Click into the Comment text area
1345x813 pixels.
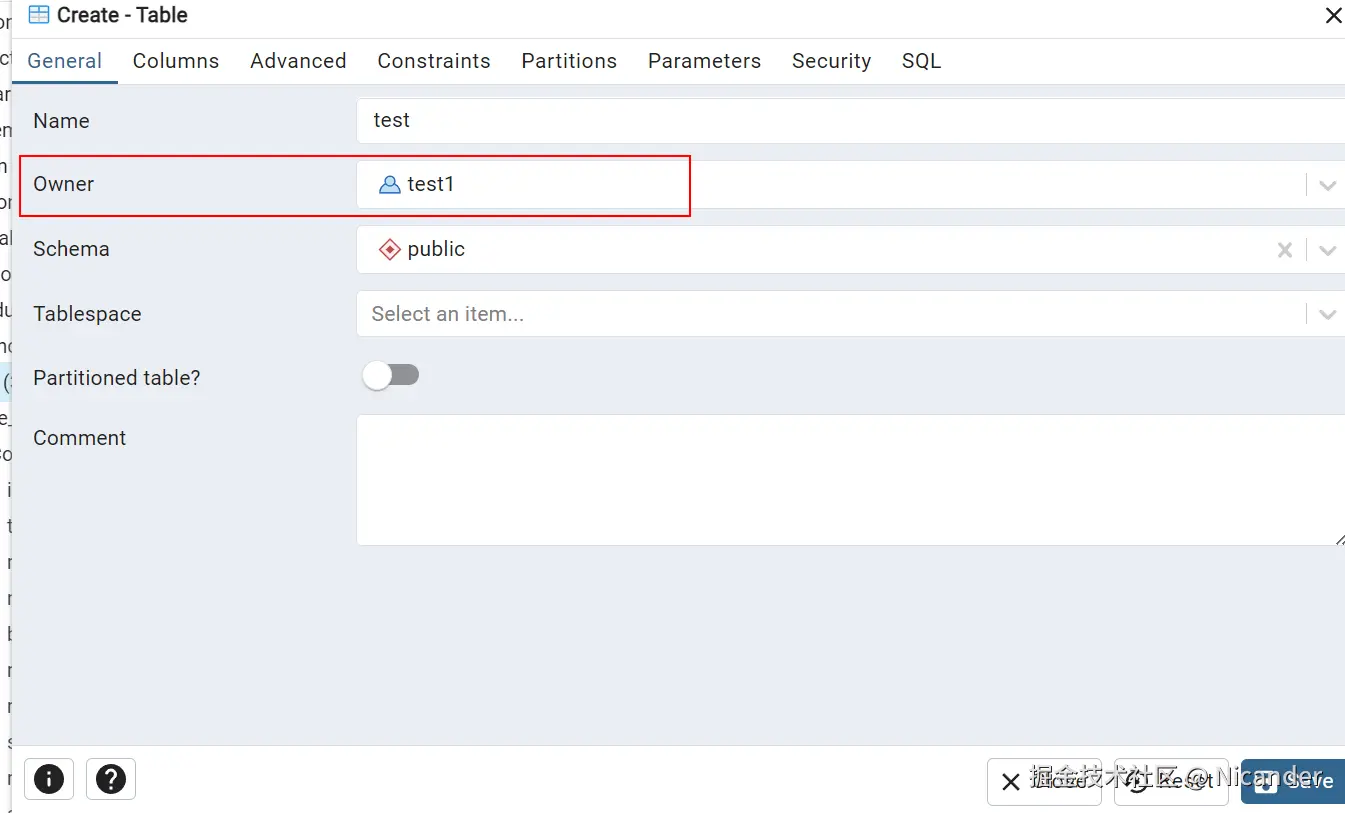point(850,480)
